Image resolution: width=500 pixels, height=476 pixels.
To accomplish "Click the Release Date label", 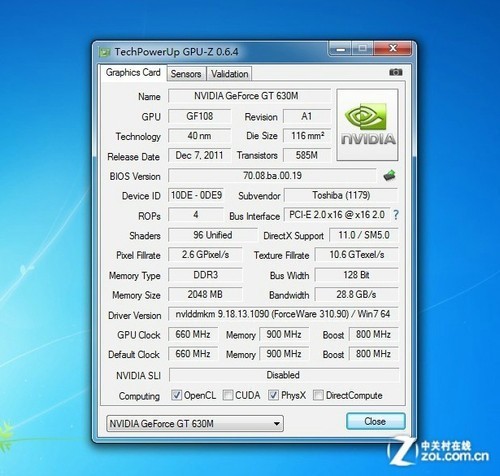I will pyautogui.click(x=133, y=157).
